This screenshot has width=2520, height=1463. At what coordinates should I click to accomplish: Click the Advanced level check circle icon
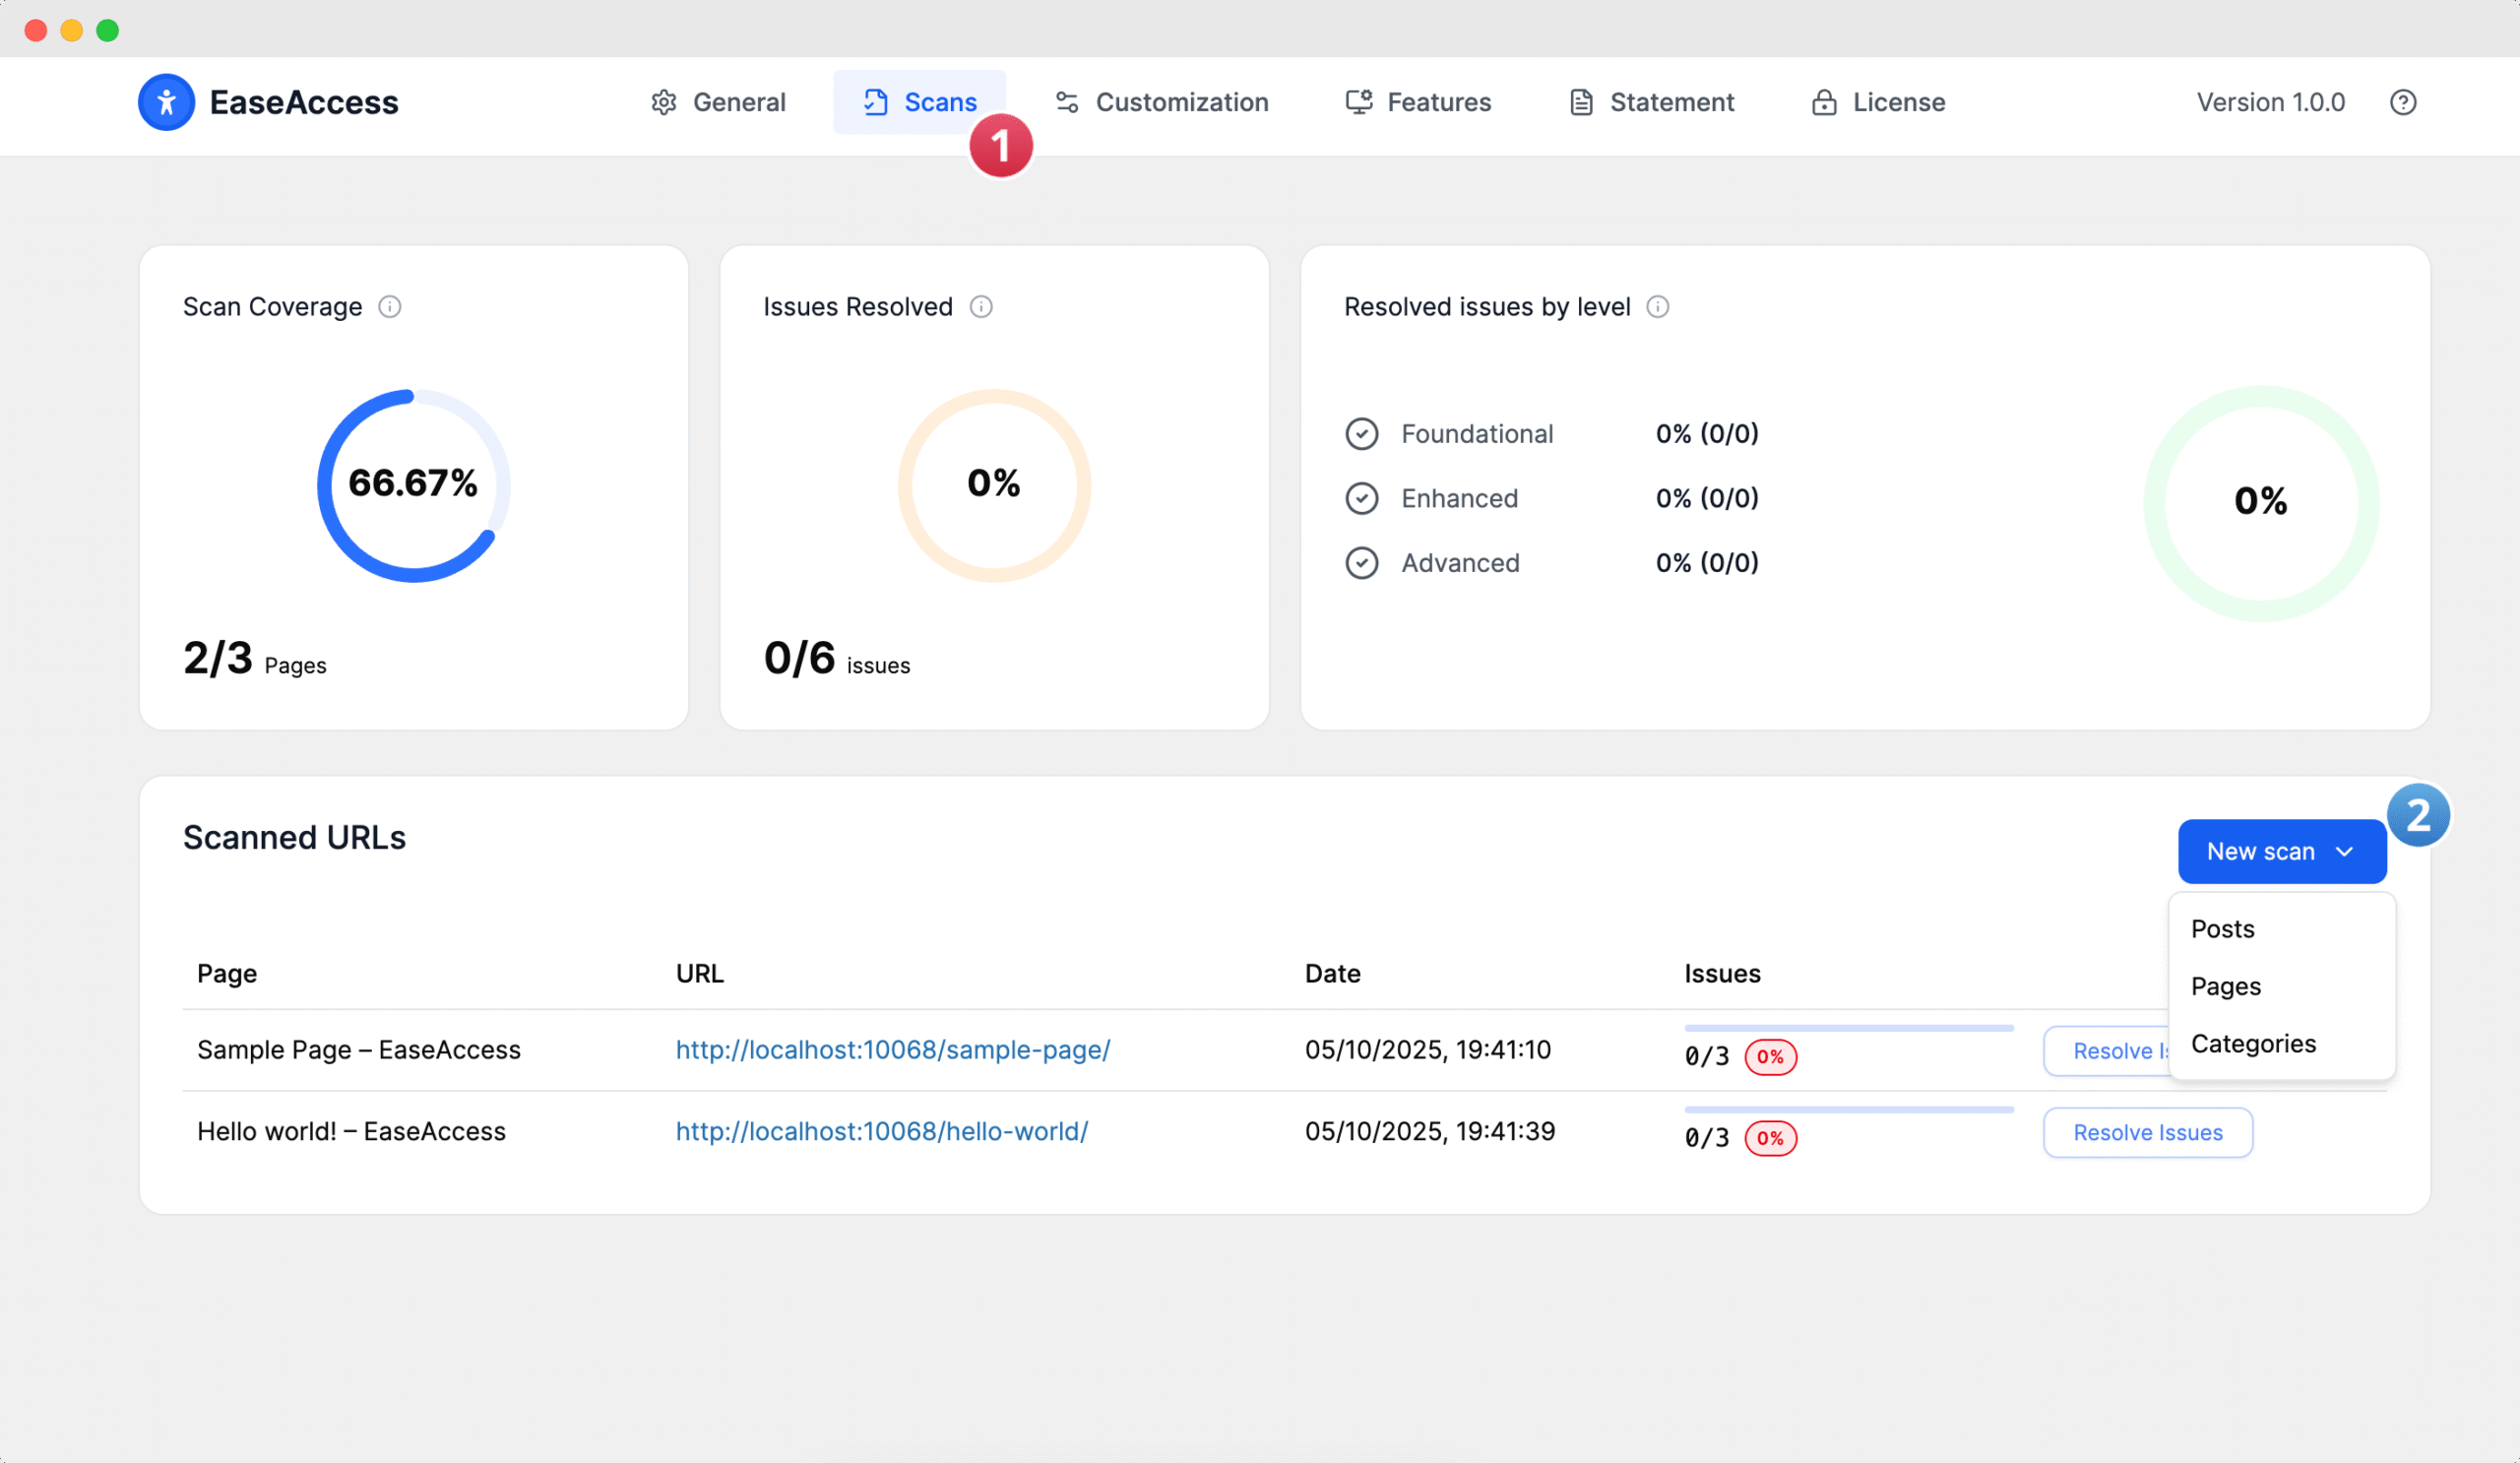point(1361,563)
